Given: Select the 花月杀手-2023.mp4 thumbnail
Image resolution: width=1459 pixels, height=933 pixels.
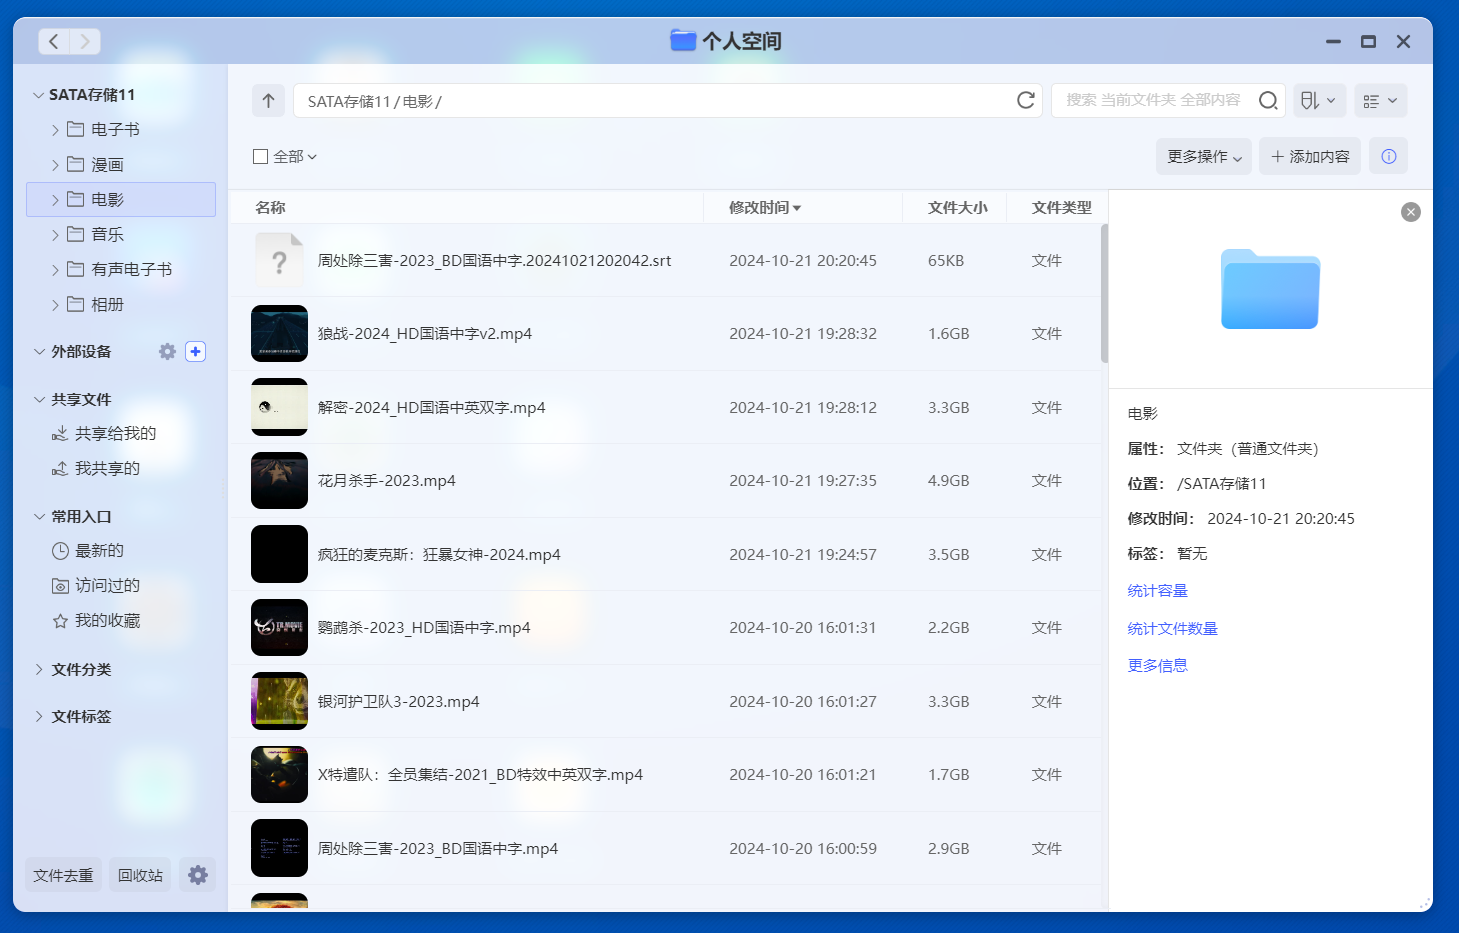Looking at the screenshot, I should point(279,480).
